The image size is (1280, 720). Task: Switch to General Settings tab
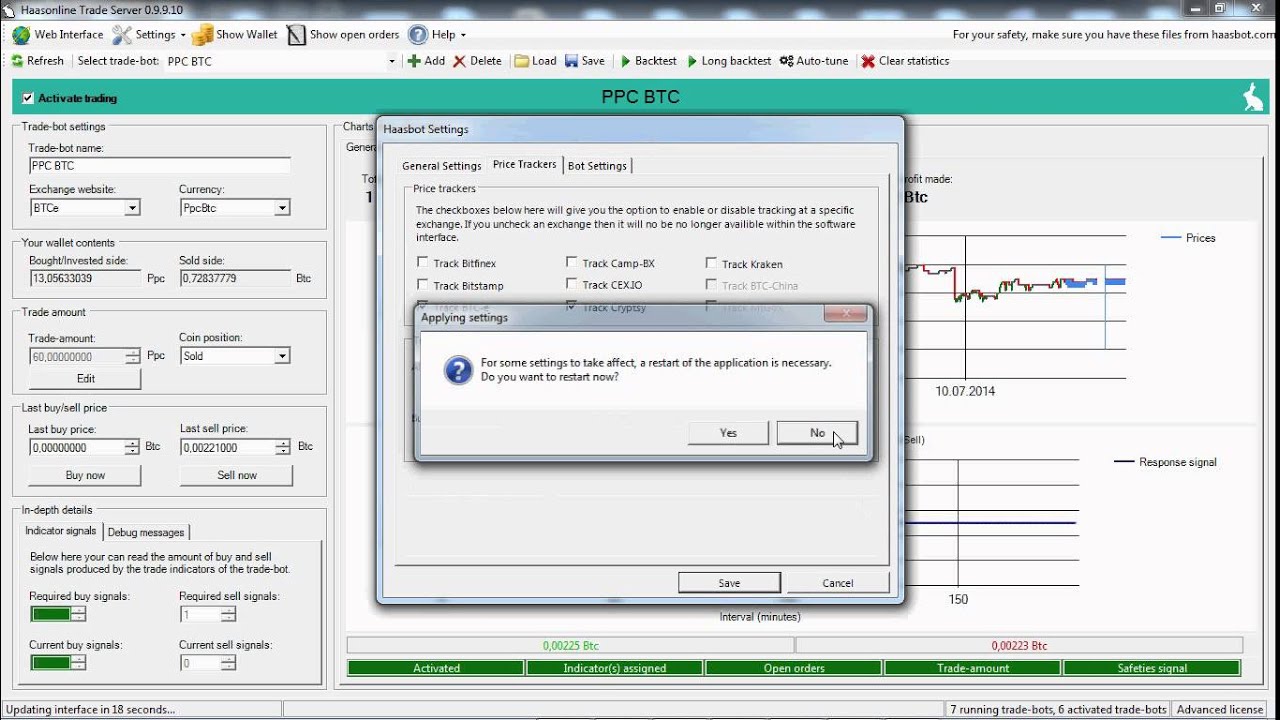coord(442,166)
